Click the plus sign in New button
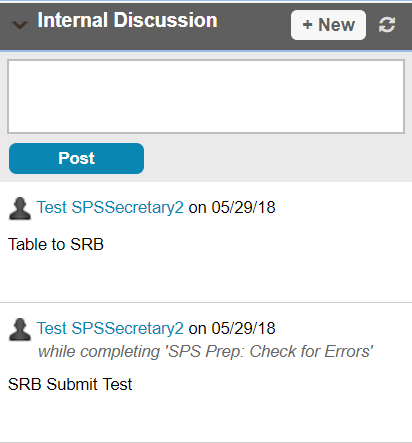 coord(307,25)
